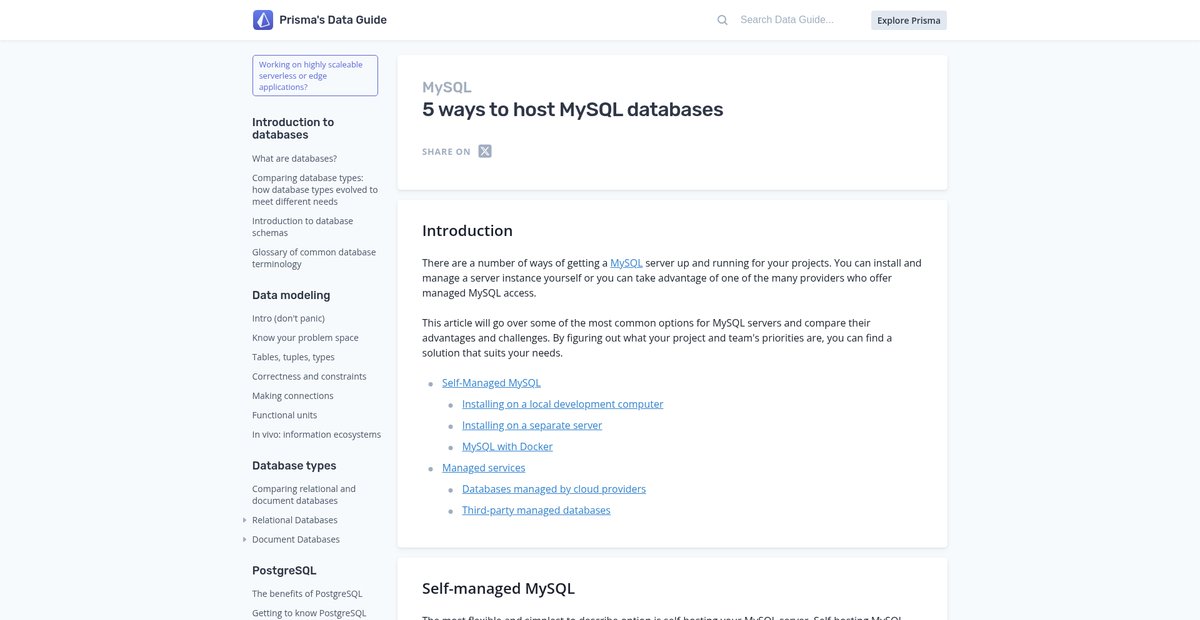Select Document Databases tree item label
Screen dimensions: 1200x620
point(296,539)
